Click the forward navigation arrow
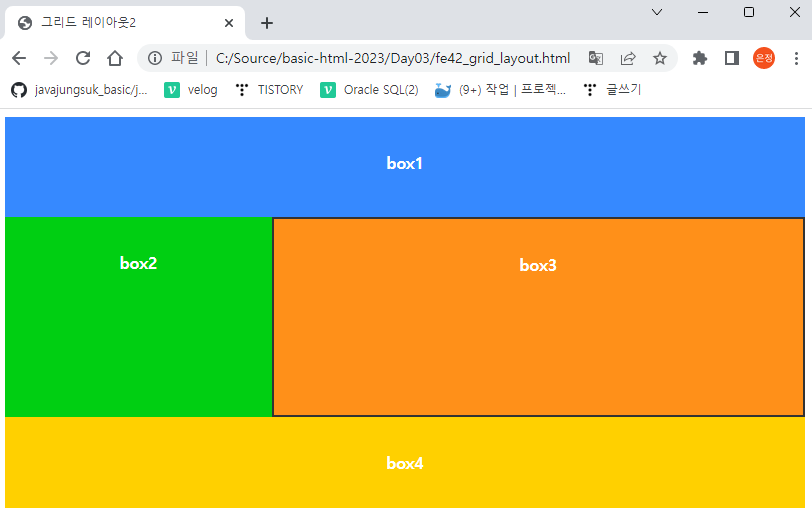 (x=51, y=58)
